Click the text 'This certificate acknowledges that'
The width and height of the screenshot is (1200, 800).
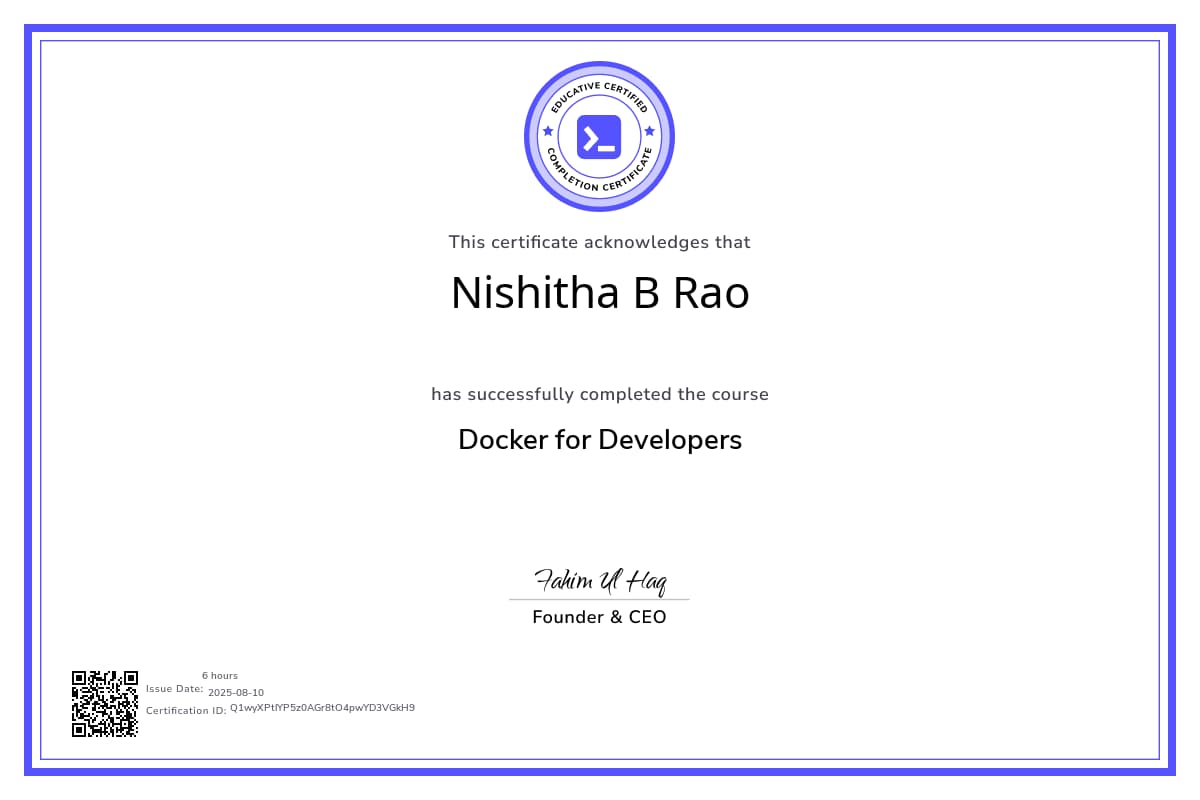(x=600, y=242)
